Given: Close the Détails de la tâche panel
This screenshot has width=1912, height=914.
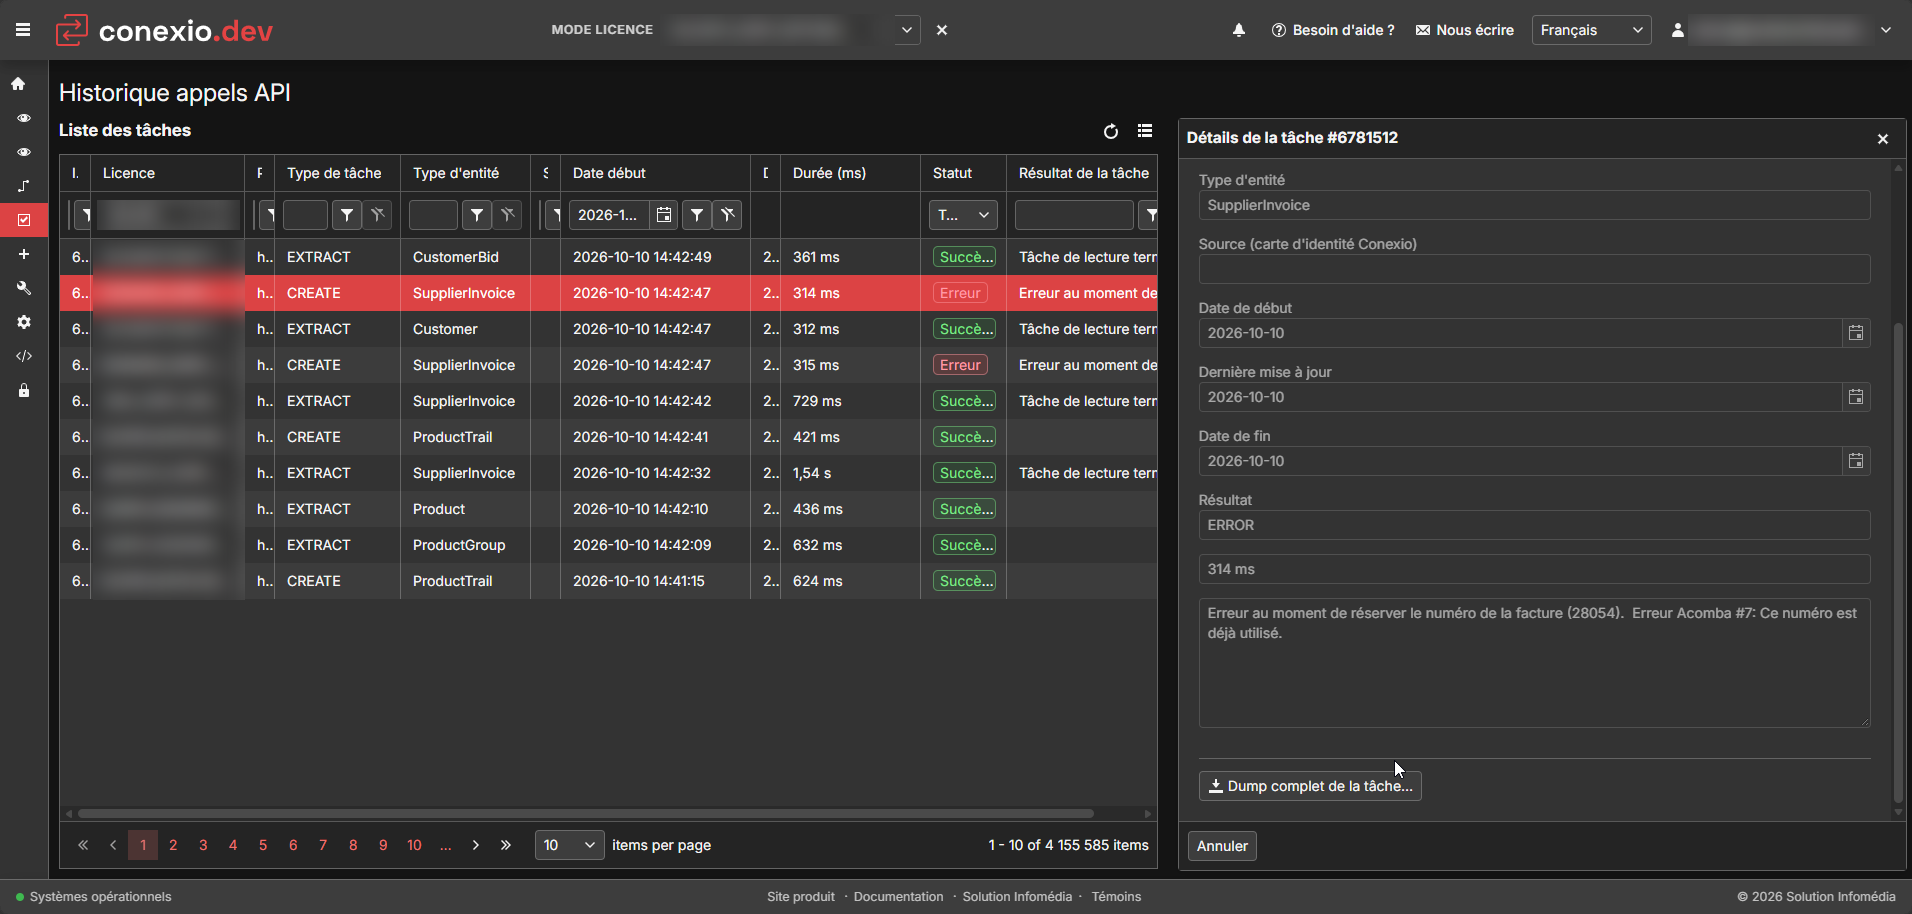Looking at the screenshot, I should pyautogui.click(x=1883, y=139).
